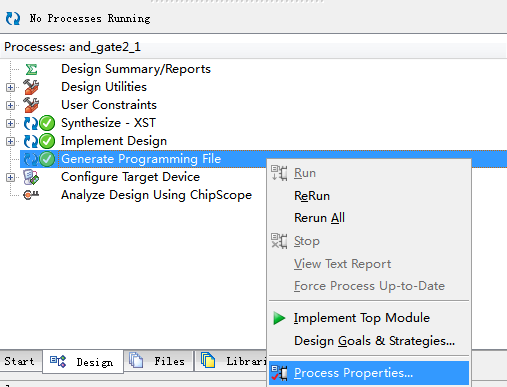Switch to the Start tab
The height and width of the screenshot is (387, 507).
pyautogui.click(x=20, y=361)
